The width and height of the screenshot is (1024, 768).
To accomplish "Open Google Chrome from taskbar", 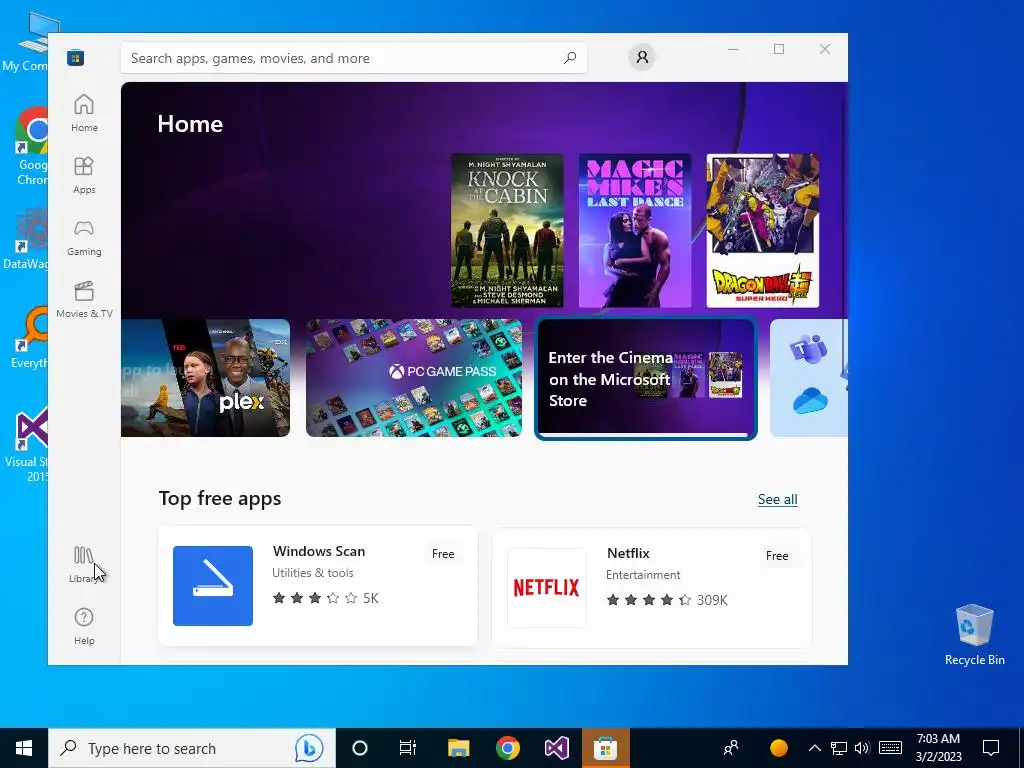I will coord(507,748).
